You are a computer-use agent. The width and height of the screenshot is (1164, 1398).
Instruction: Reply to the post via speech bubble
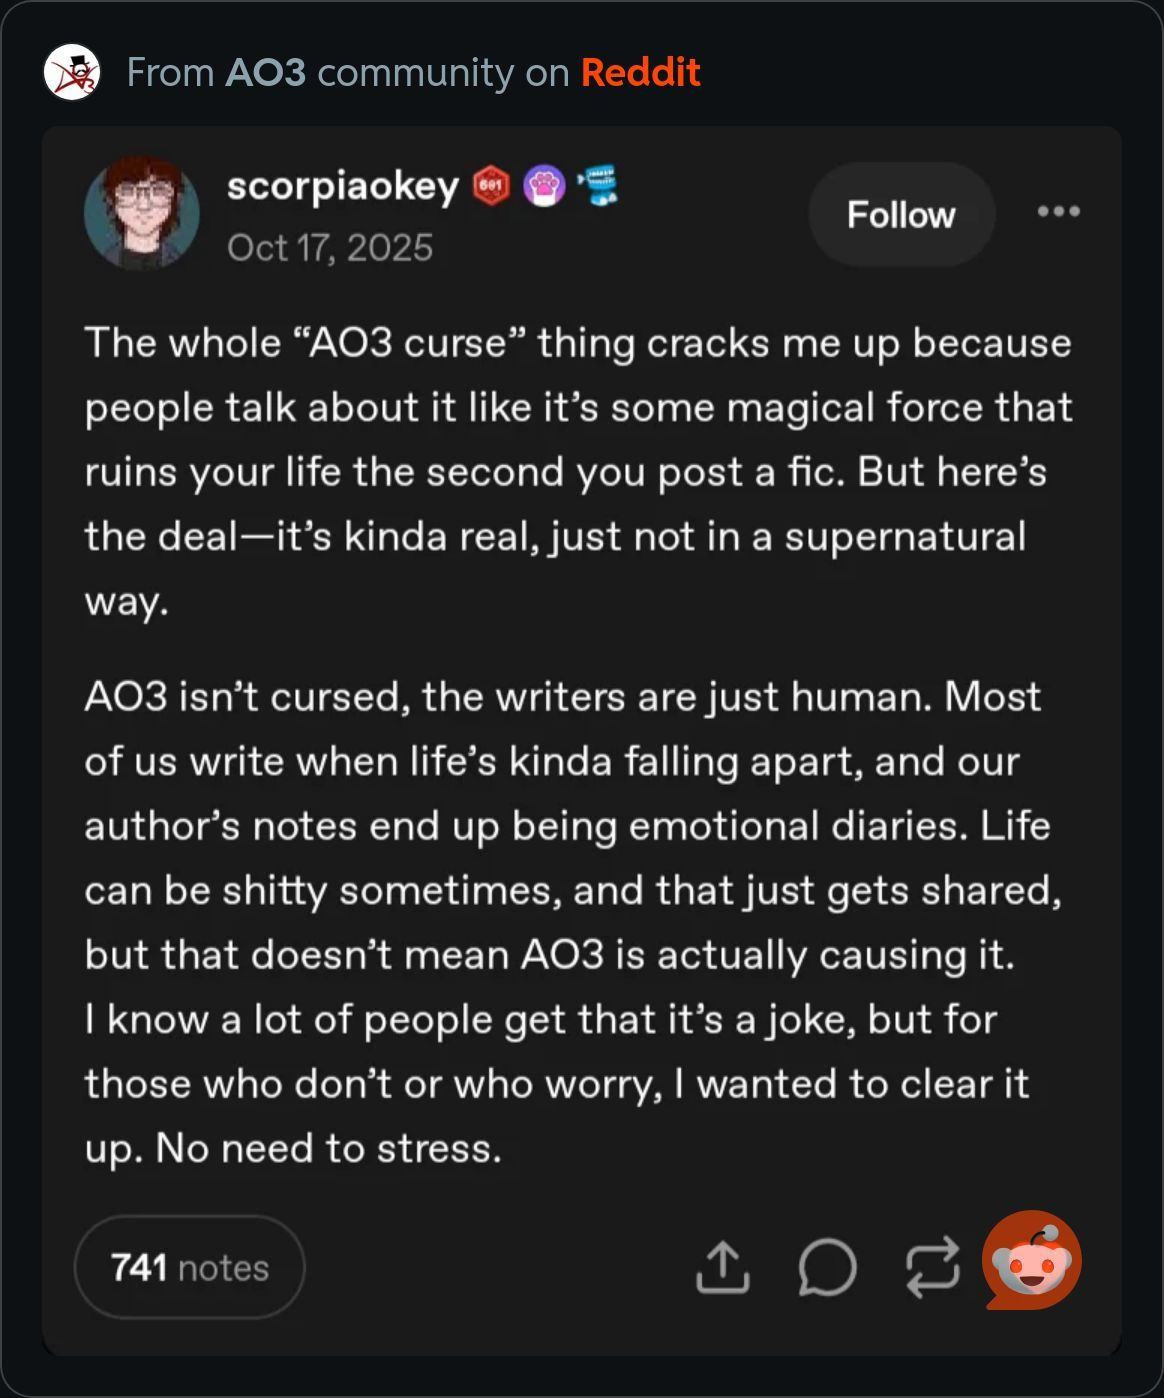tap(827, 1267)
